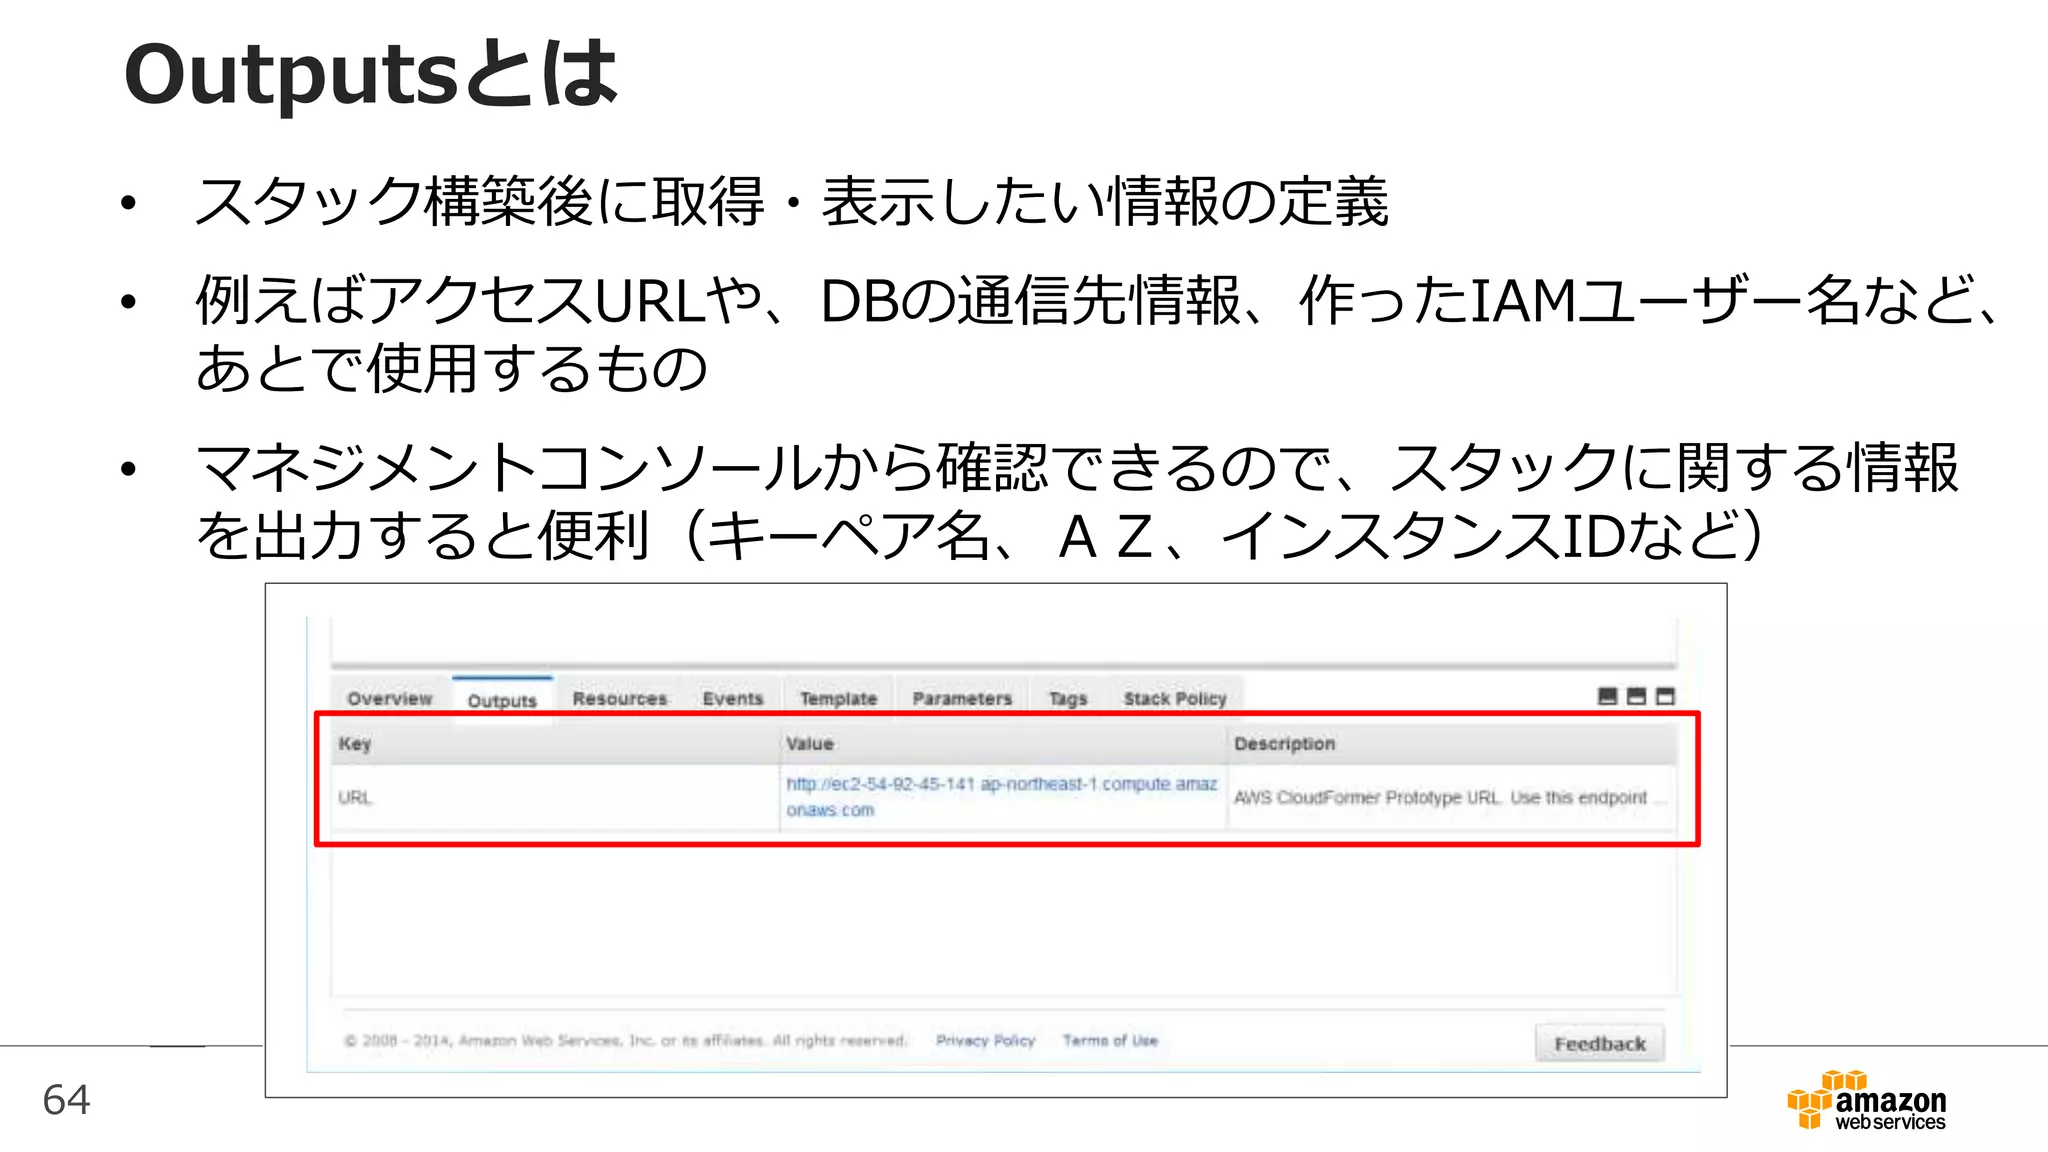The image size is (2048, 1152).
Task: Click the Feedback button
Action: pyautogui.click(x=1600, y=1043)
